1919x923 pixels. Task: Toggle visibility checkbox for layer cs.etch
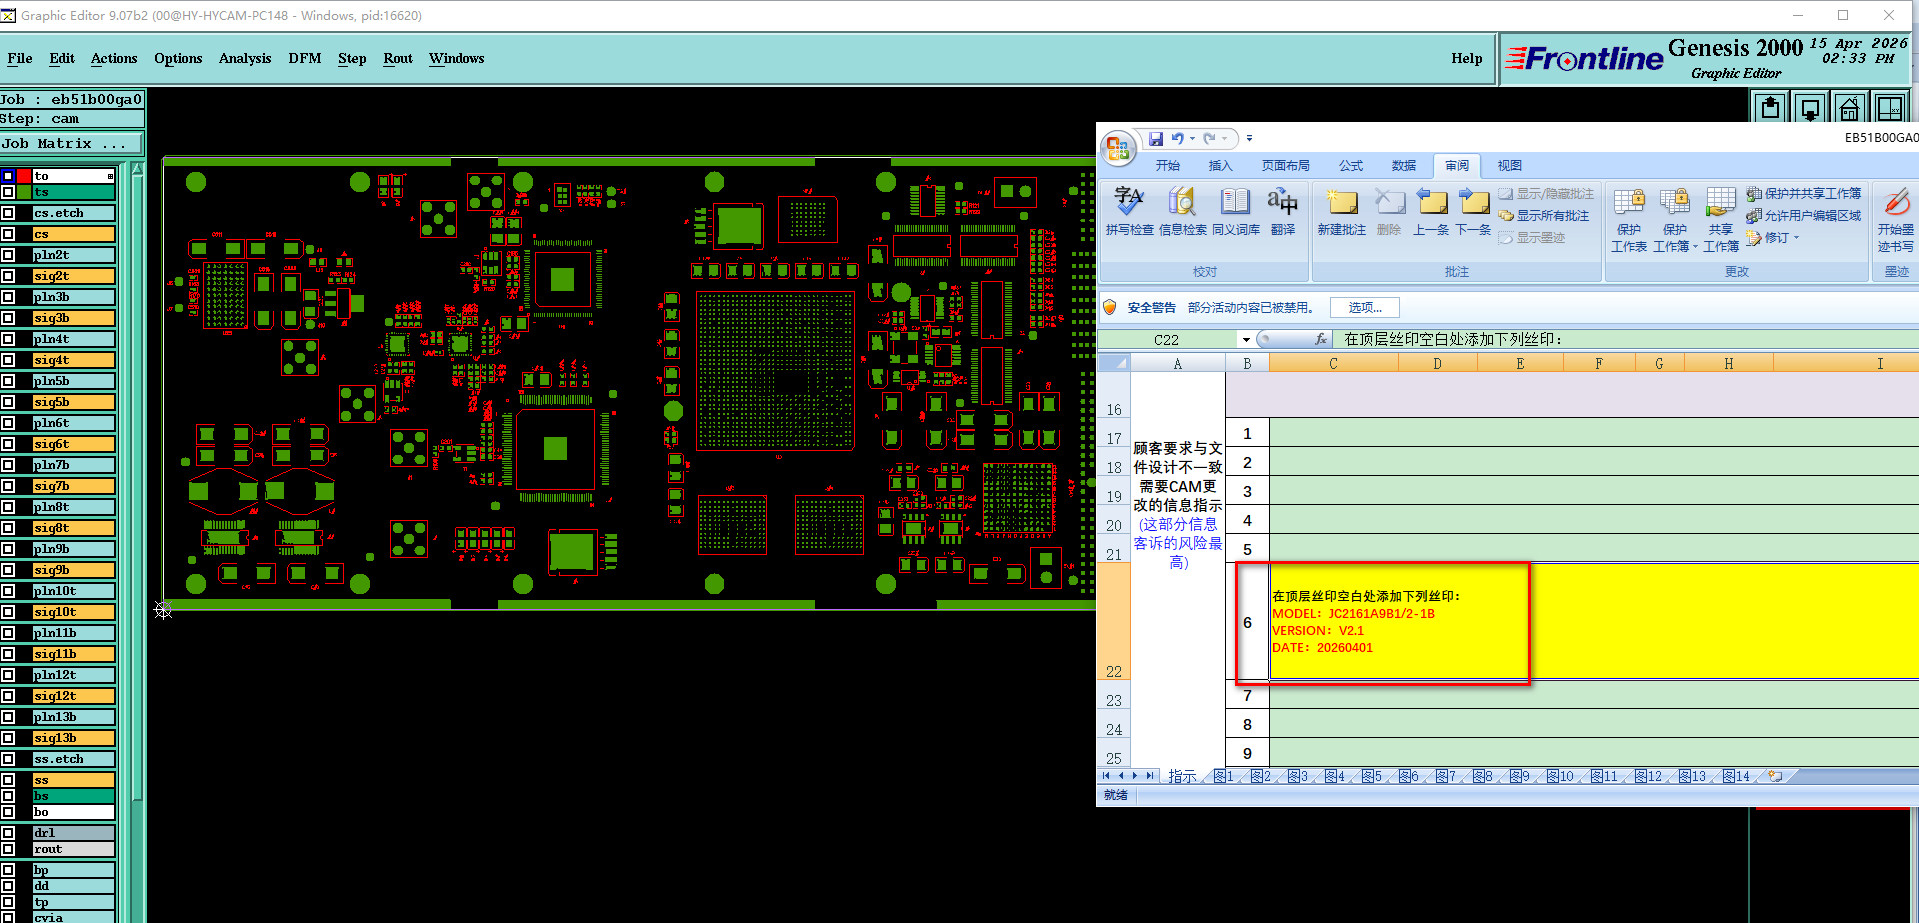[x=8, y=213]
